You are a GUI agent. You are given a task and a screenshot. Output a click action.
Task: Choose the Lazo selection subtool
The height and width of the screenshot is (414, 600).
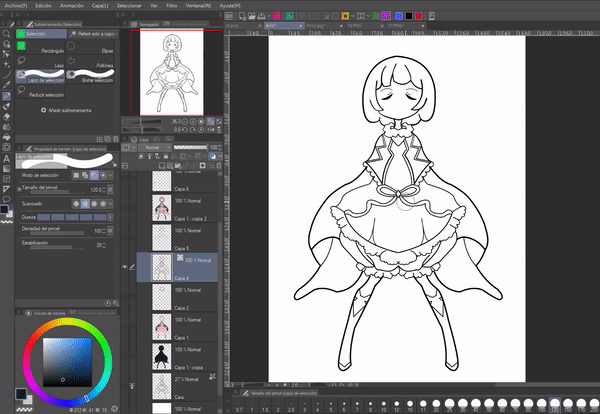(41, 60)
